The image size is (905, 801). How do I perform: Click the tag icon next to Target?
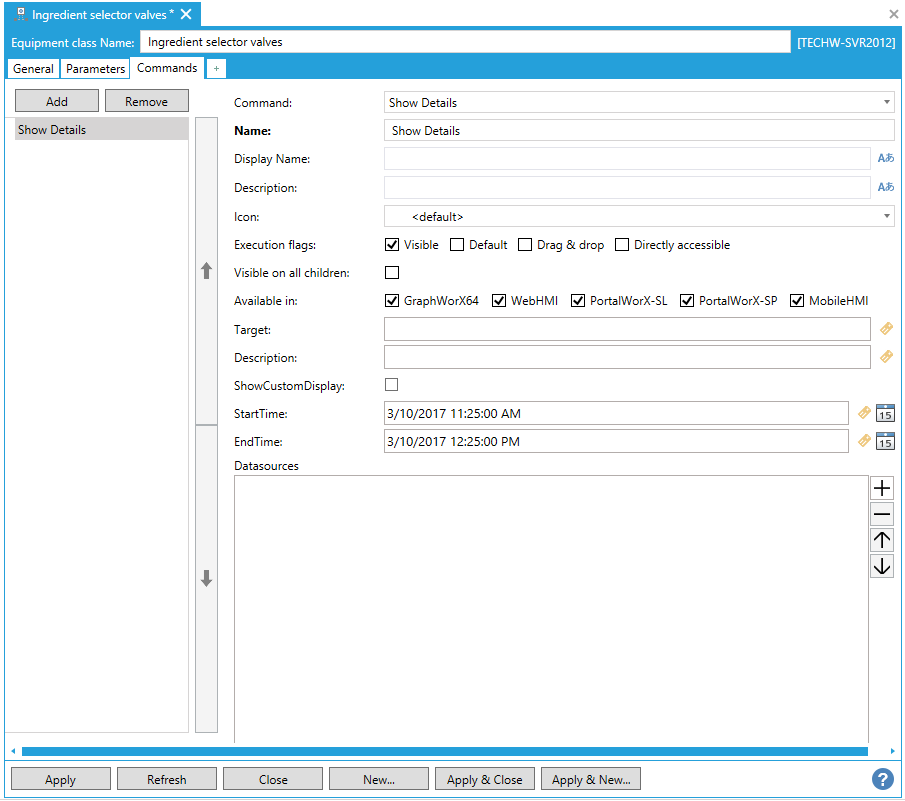886,329
